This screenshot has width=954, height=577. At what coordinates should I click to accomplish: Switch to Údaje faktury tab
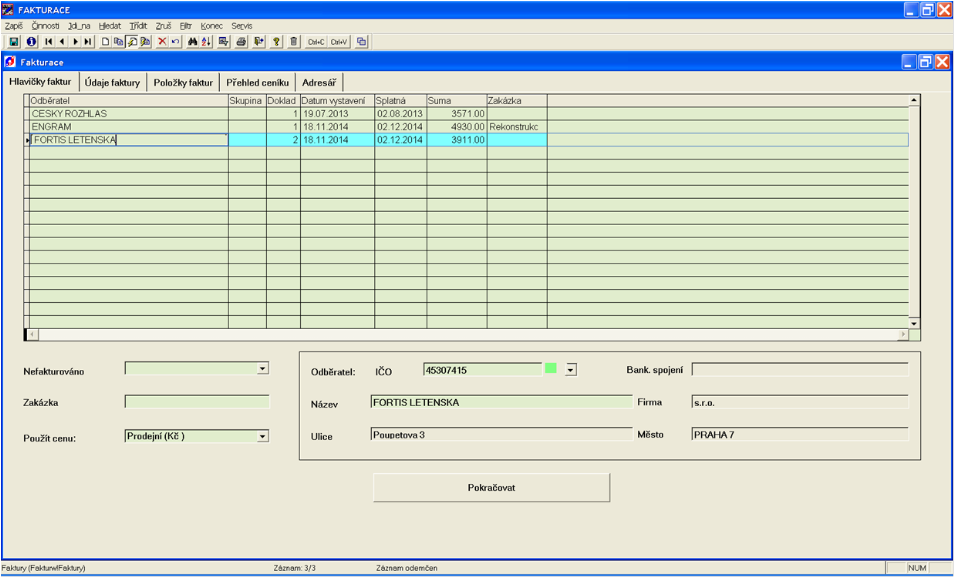click(x=113, y=83)
